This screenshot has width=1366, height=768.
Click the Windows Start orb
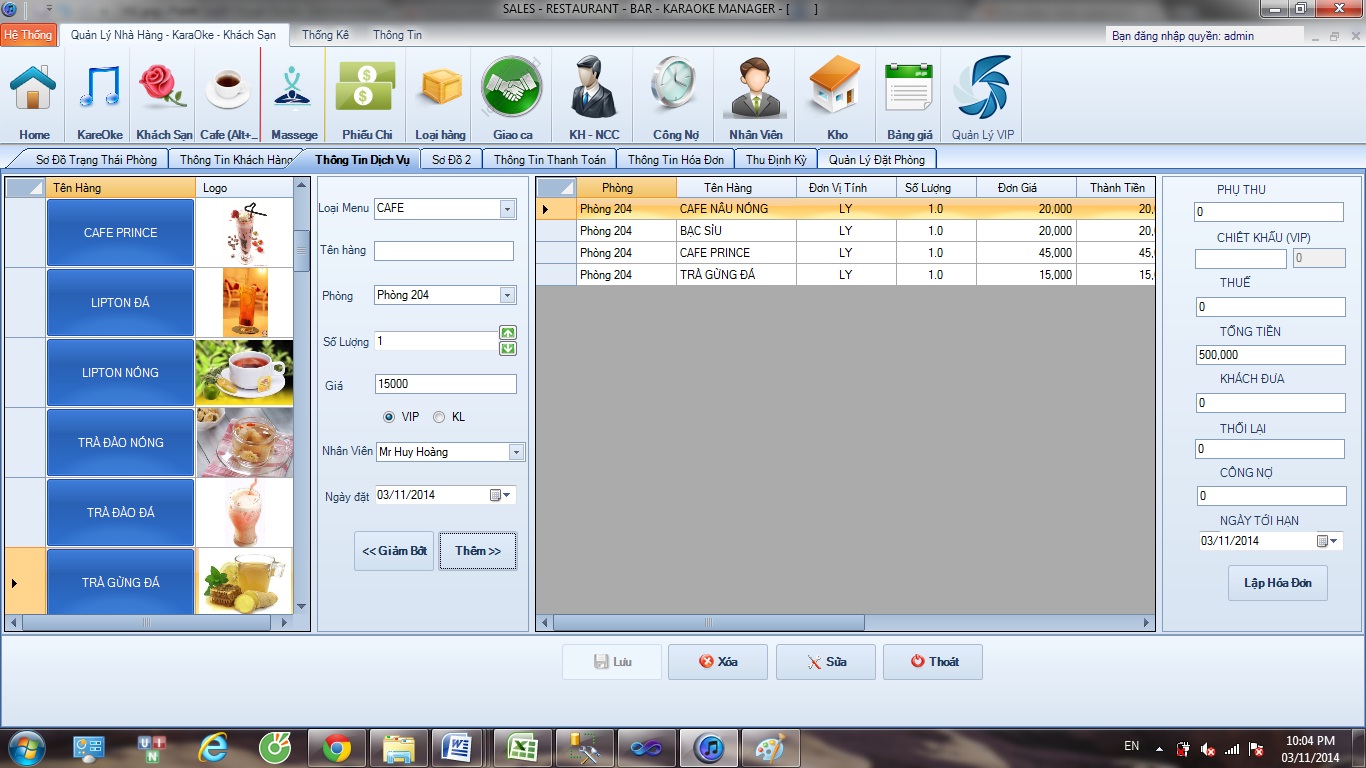24,748
